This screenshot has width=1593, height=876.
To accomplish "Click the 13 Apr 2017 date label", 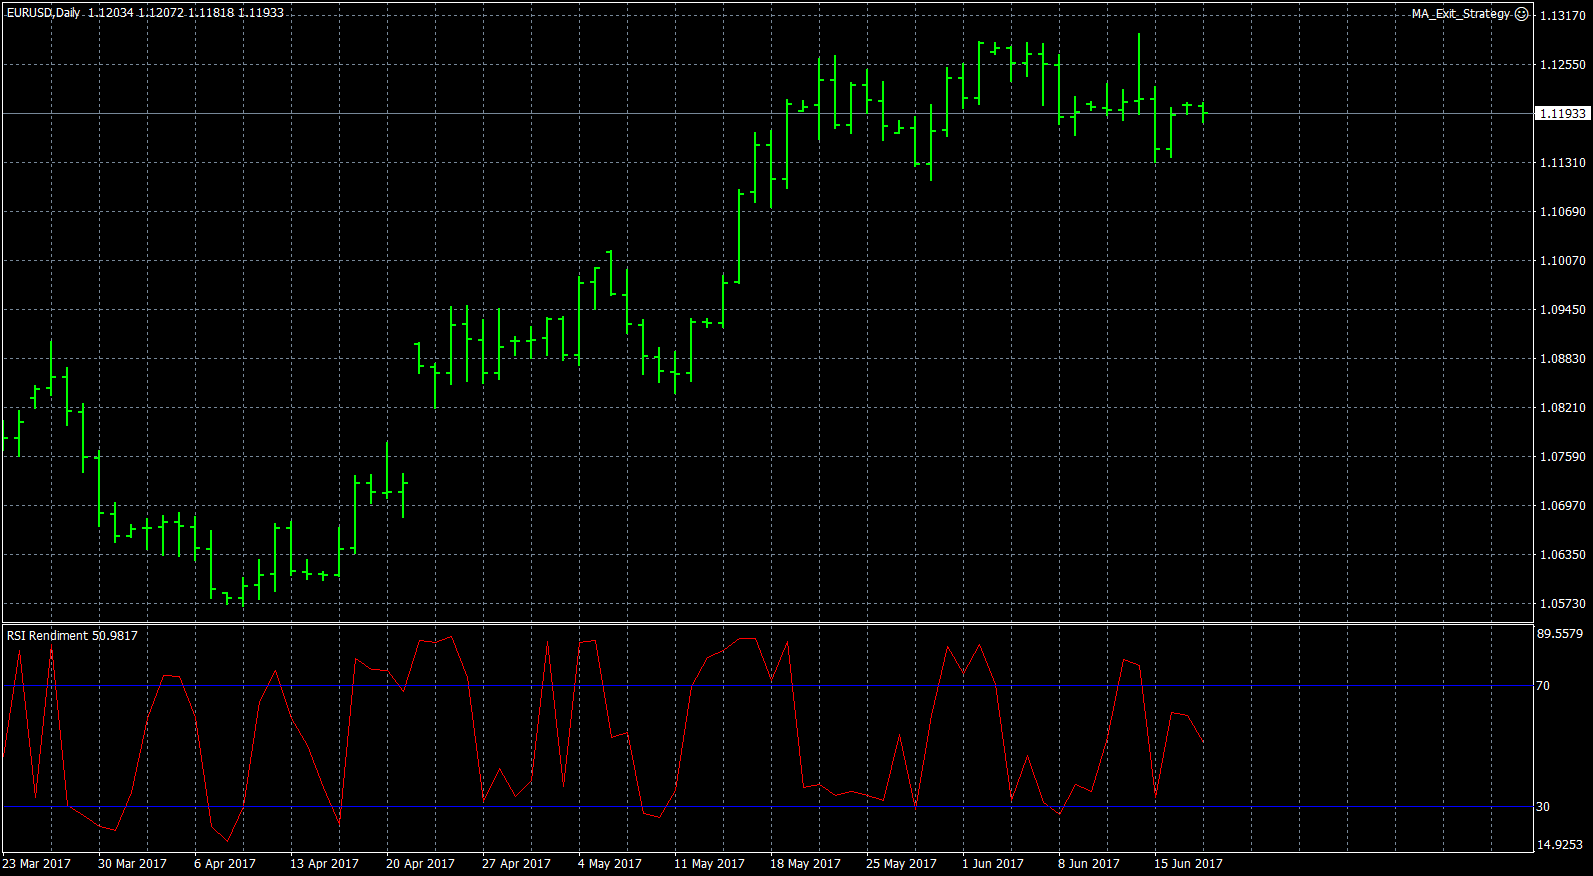I will [324, 864].
